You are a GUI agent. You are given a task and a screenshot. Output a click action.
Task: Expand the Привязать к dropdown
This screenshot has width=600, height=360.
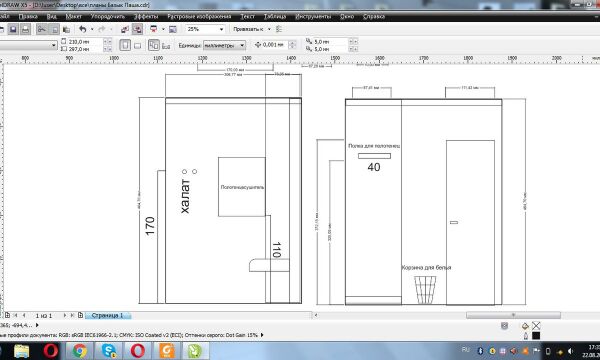coord(269,29)
